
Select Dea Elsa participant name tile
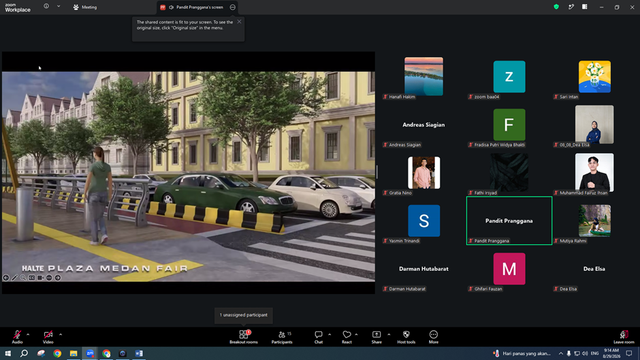click(x=594, y=269)
